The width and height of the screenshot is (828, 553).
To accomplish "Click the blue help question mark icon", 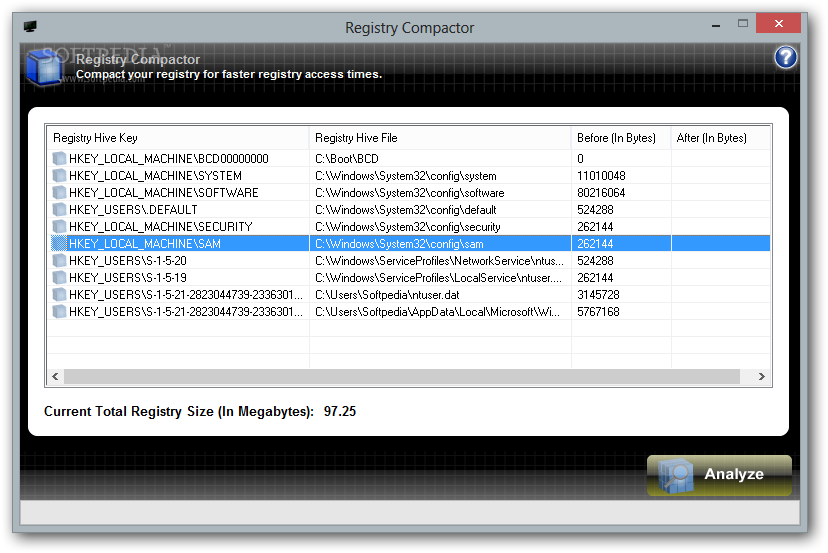I will (785, 57).
